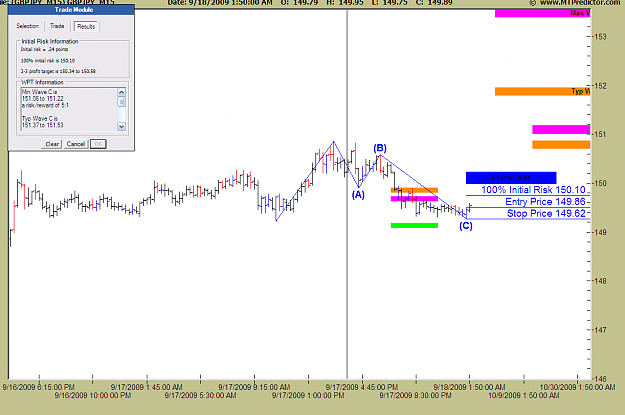Viewport: 625px width, 415px height.
Task: Select 'Initial risk = .24 points' text
Action: click(45, 49)
